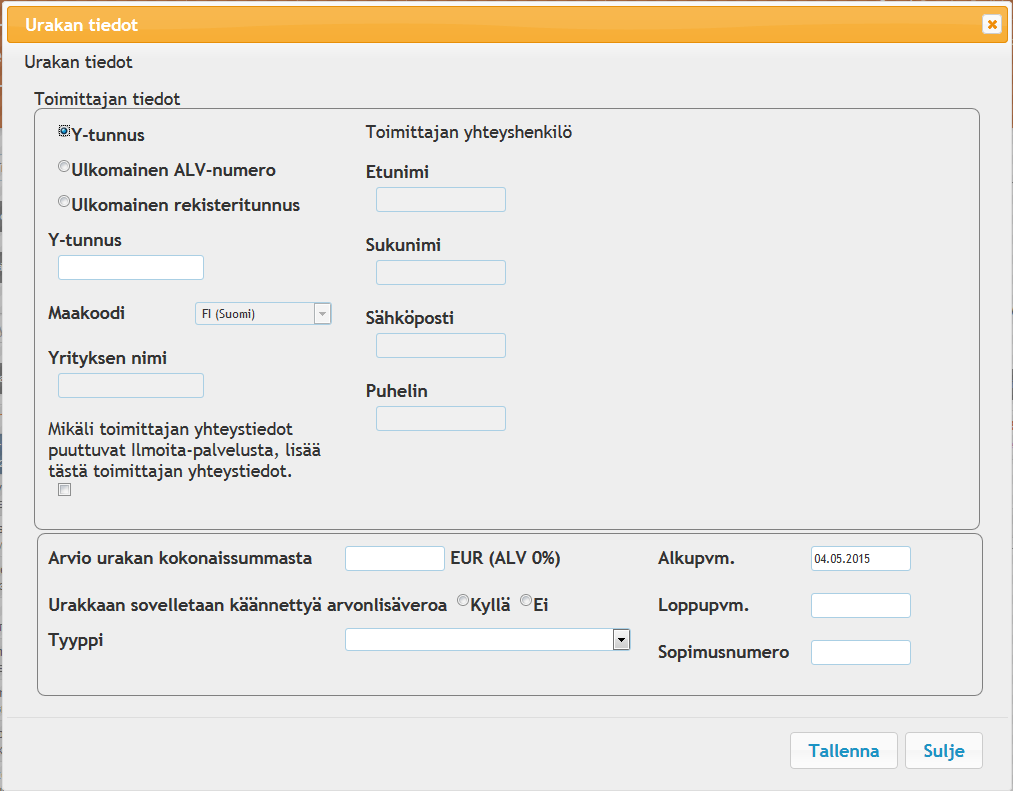The image size is (1013, 791).
Task: Click the Yrityksen nimi field
Action: pos(131,386)
